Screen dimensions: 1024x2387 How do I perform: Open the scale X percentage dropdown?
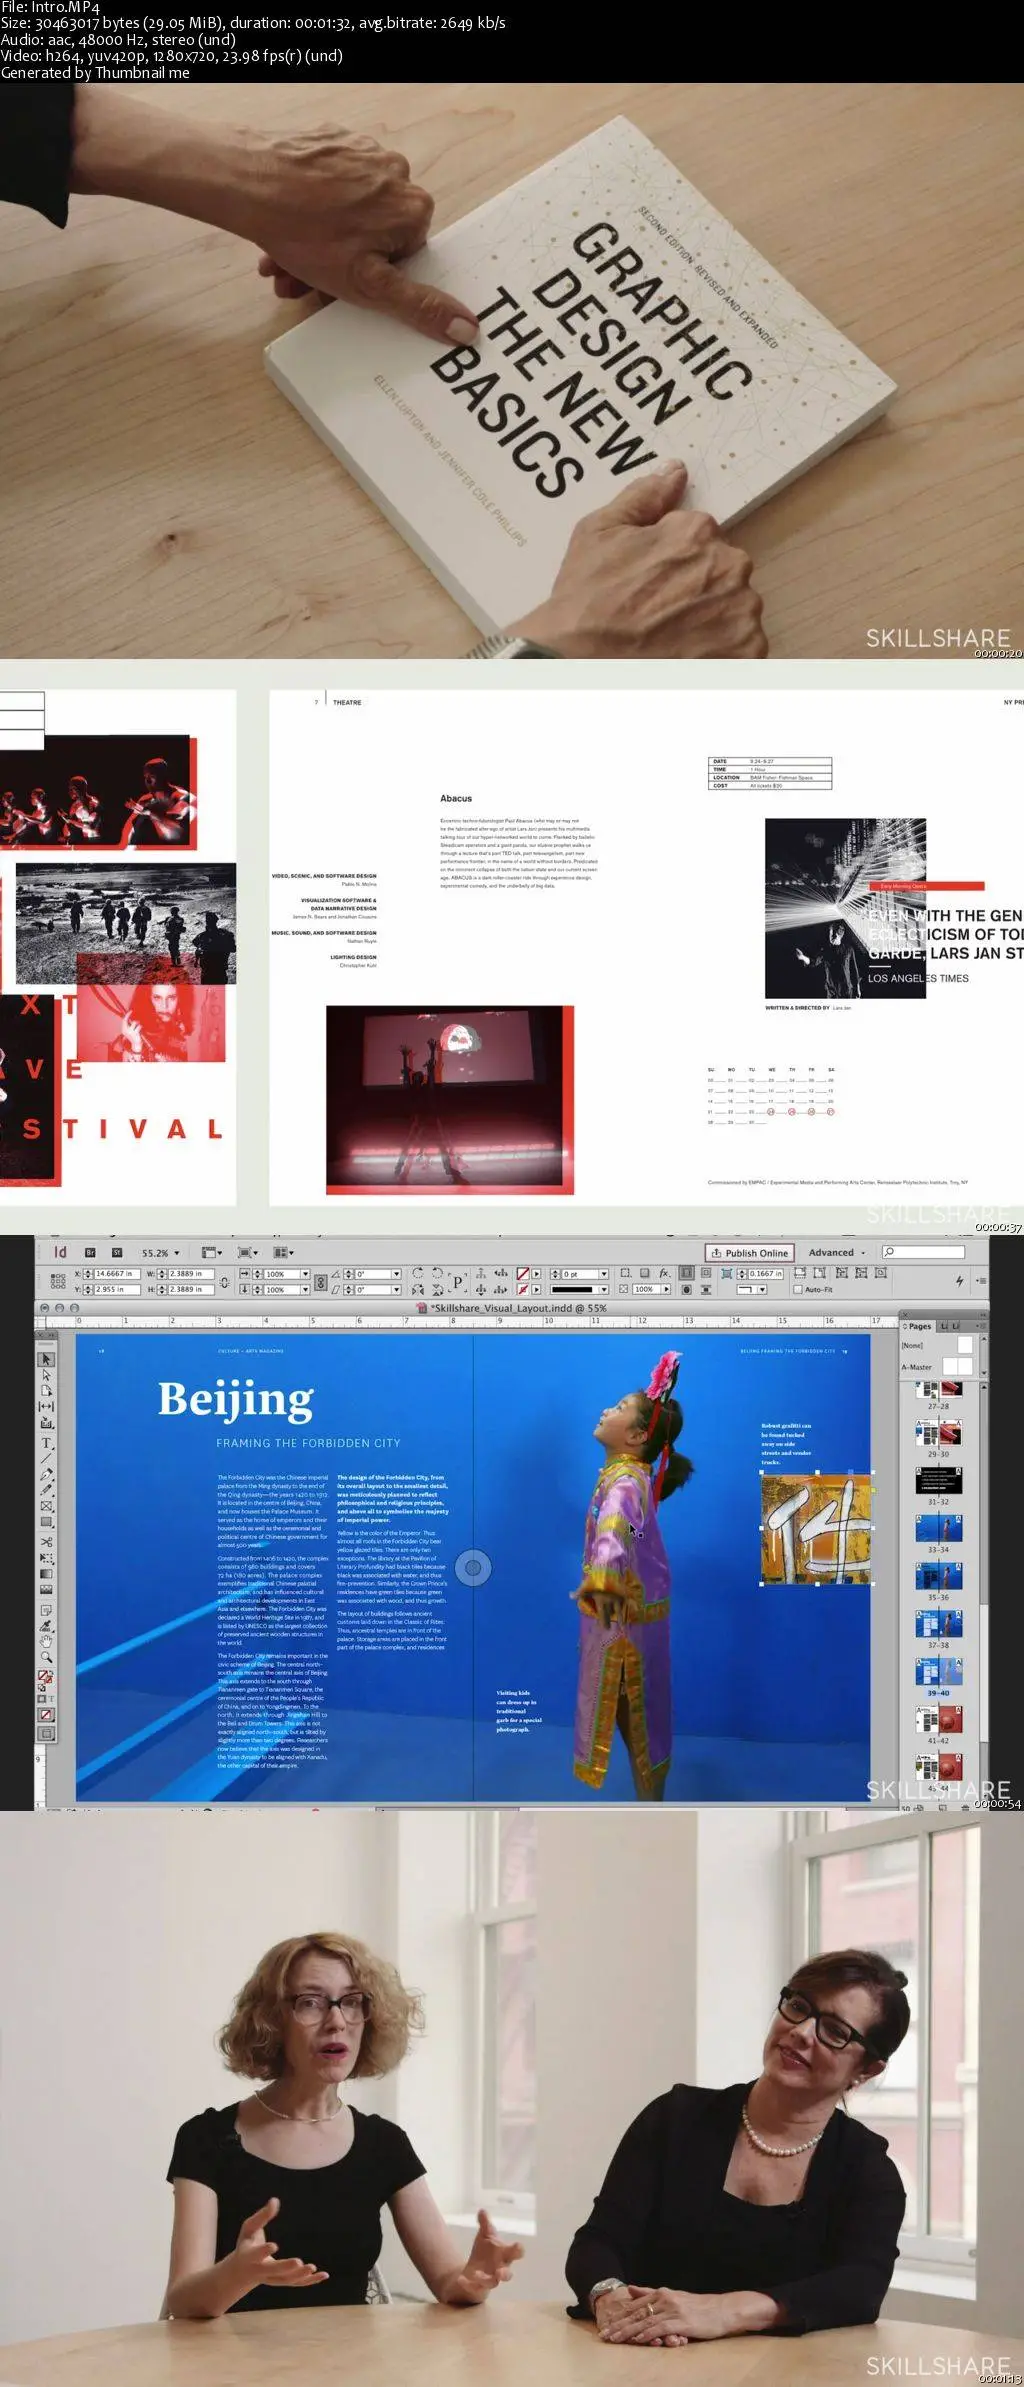tap(305, 1274)
